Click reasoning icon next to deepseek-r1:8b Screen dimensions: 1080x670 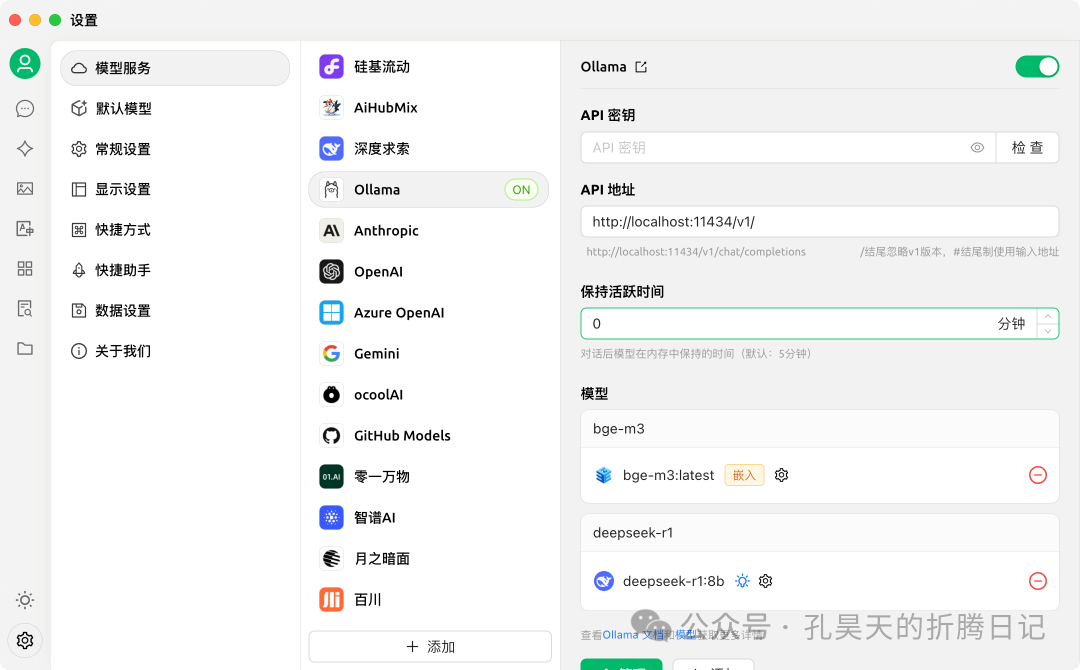pyautogui.click(x=742, y=581)
